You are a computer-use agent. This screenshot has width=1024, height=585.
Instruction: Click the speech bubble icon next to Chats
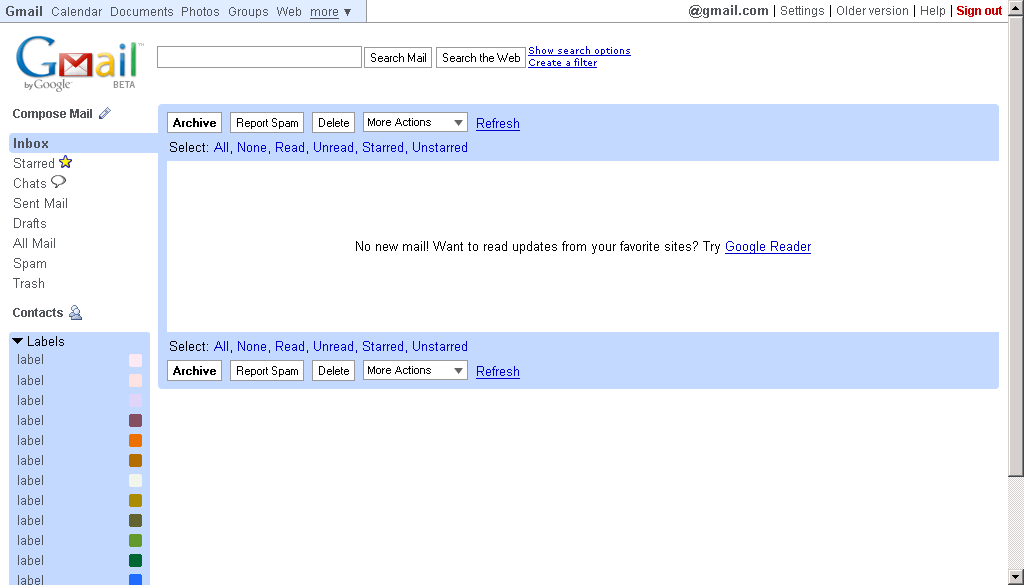point(58,182)
